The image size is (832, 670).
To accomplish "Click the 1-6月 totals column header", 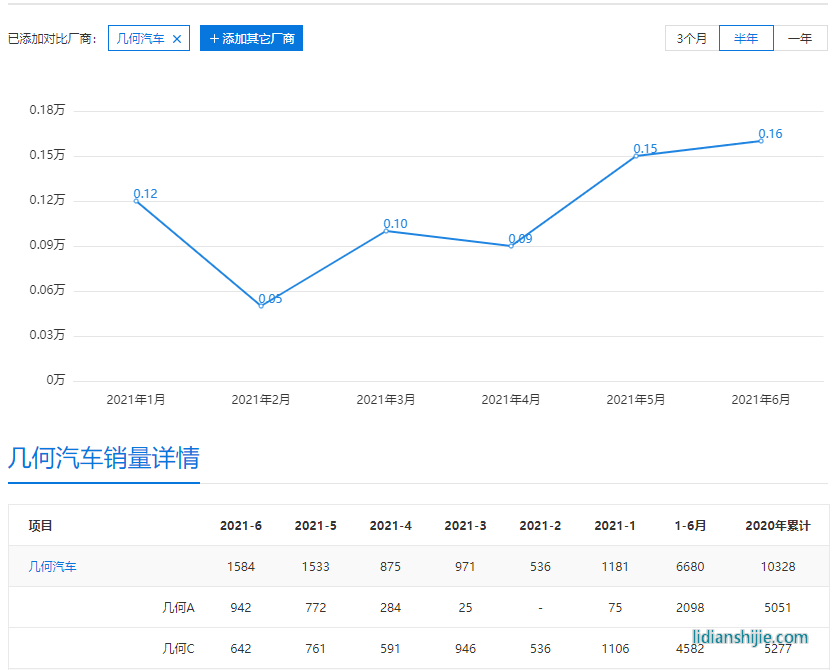I will tap(691, 525).
